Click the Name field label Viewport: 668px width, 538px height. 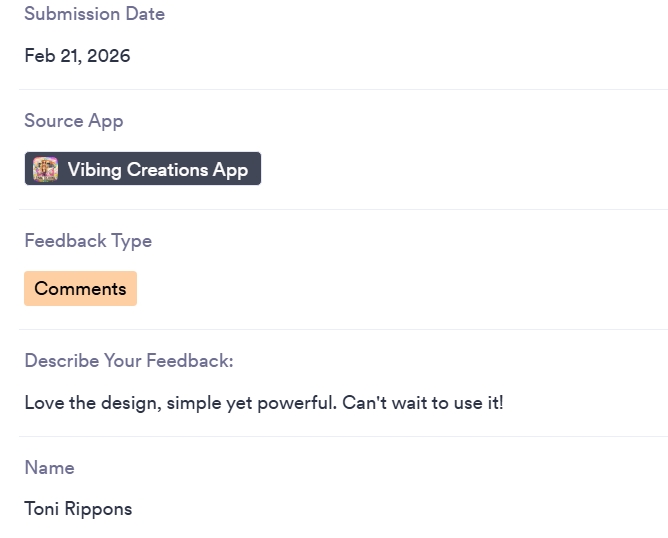[x=49, y=468]
